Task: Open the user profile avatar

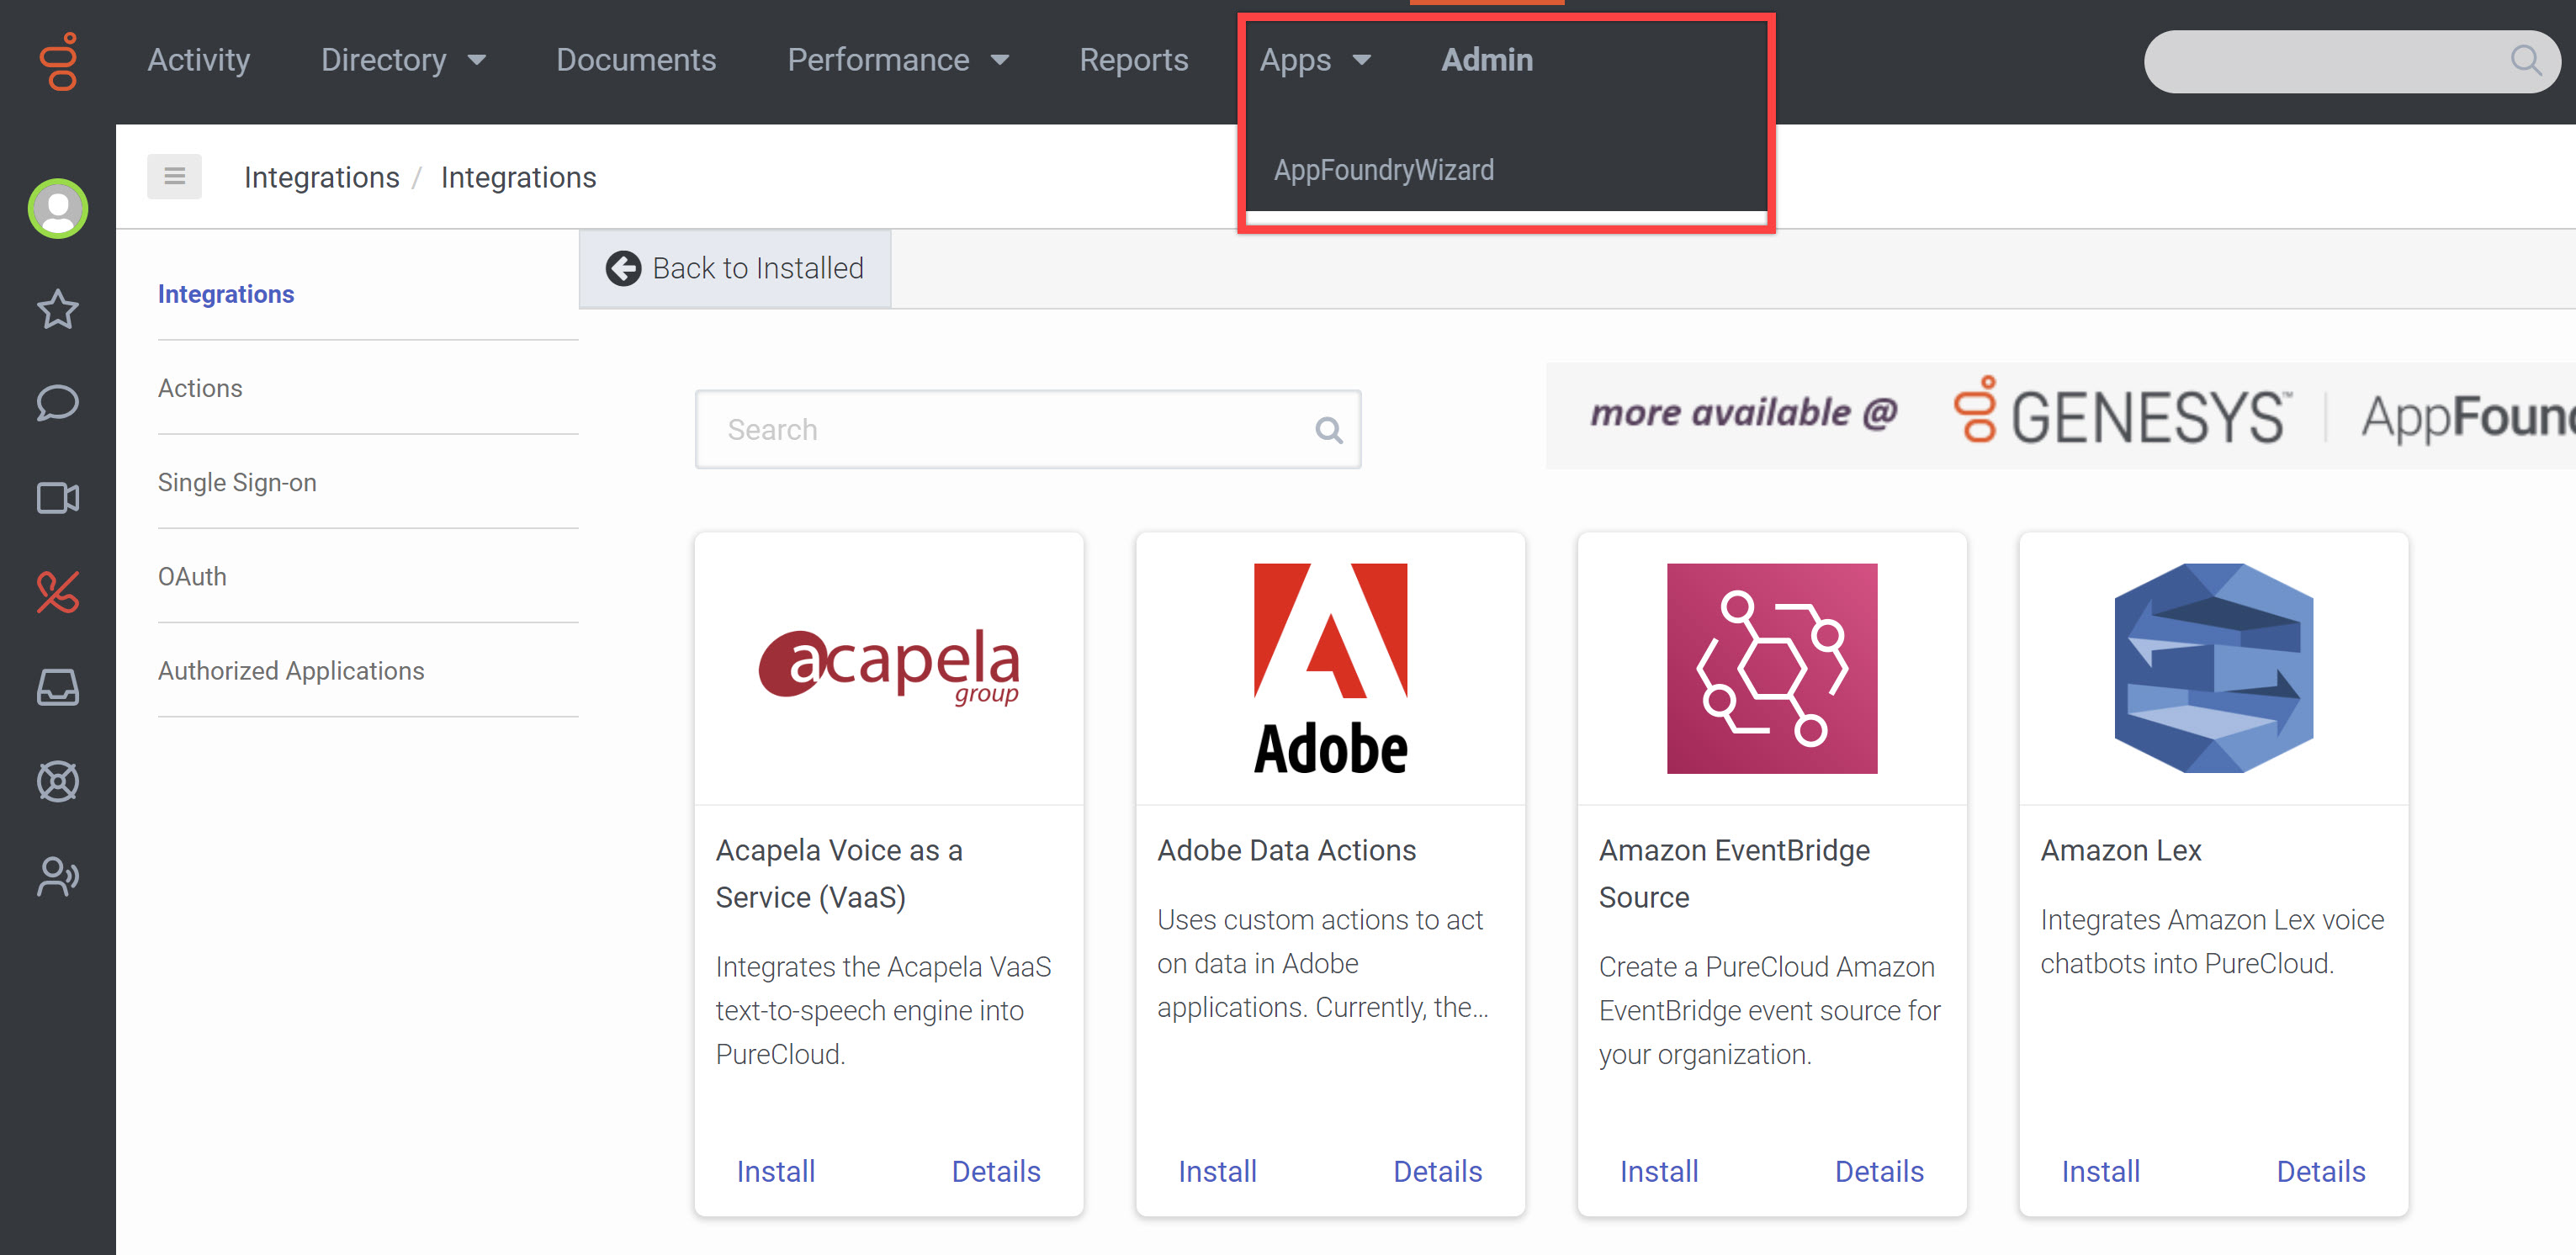Action: tap(58, 209)
